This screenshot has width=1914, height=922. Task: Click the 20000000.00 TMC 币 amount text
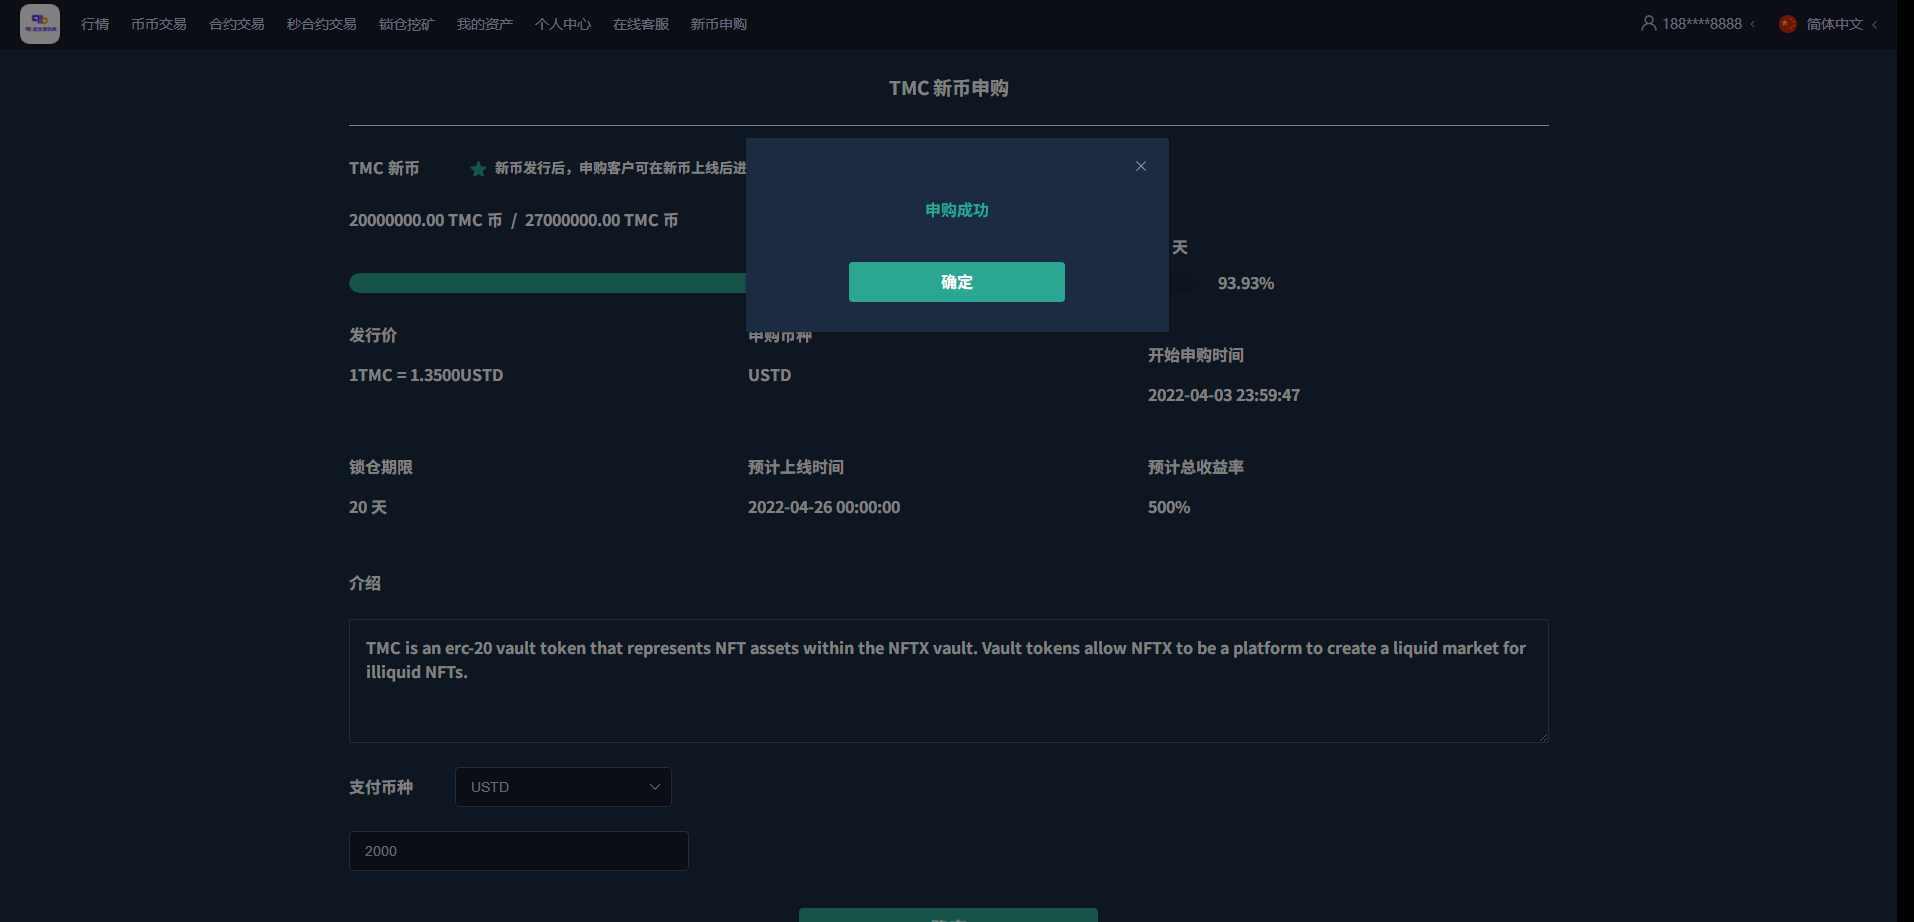426,220
